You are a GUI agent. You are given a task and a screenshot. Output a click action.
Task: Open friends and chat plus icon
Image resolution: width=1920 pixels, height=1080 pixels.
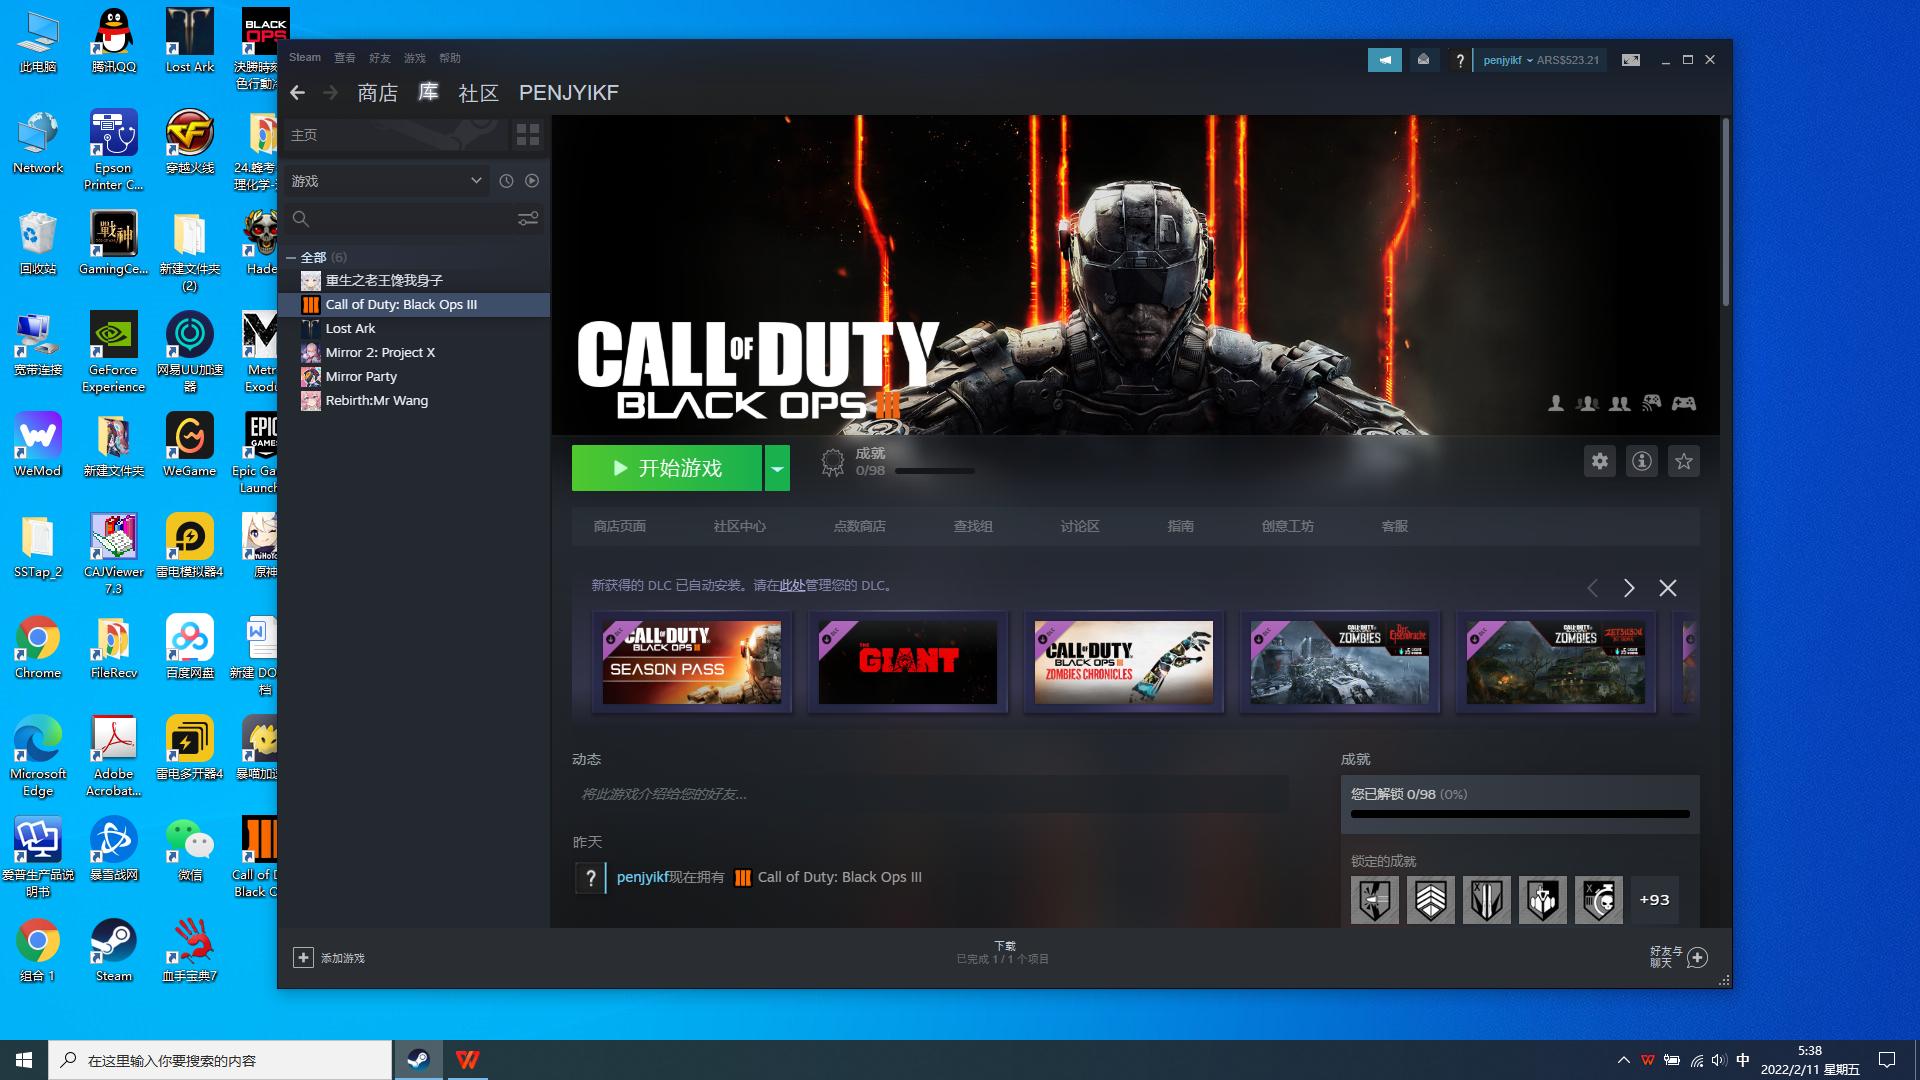(1697, 958)
